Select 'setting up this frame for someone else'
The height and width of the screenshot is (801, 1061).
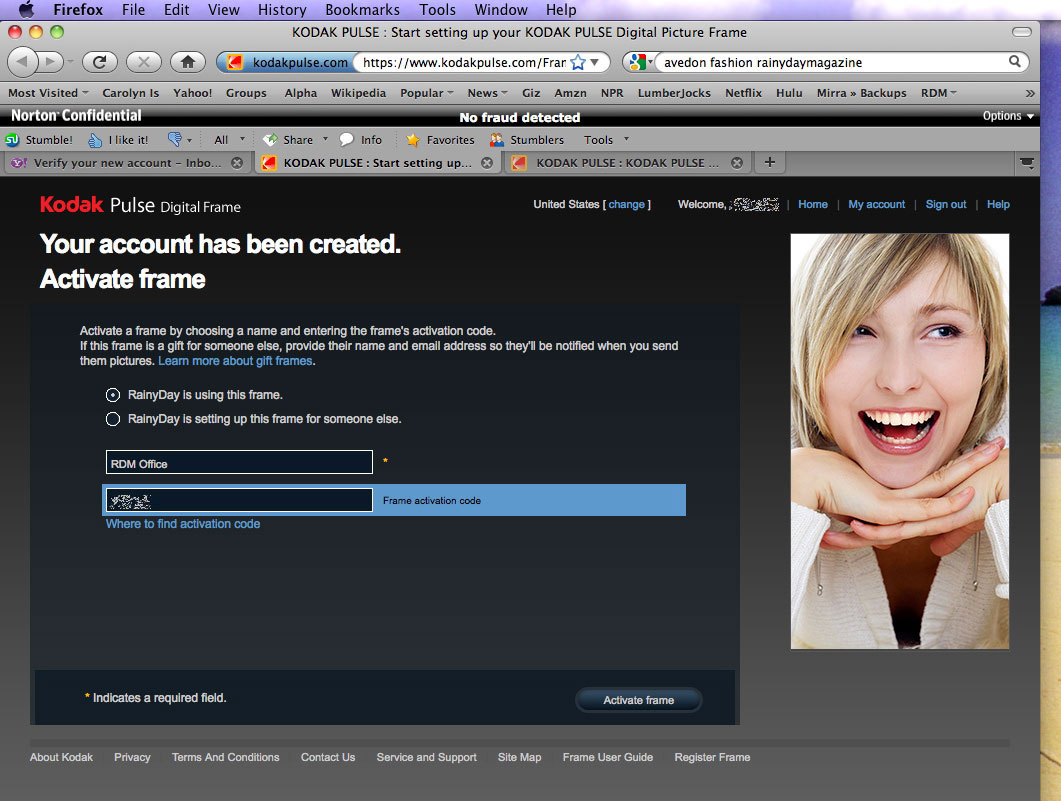point(113,419)
